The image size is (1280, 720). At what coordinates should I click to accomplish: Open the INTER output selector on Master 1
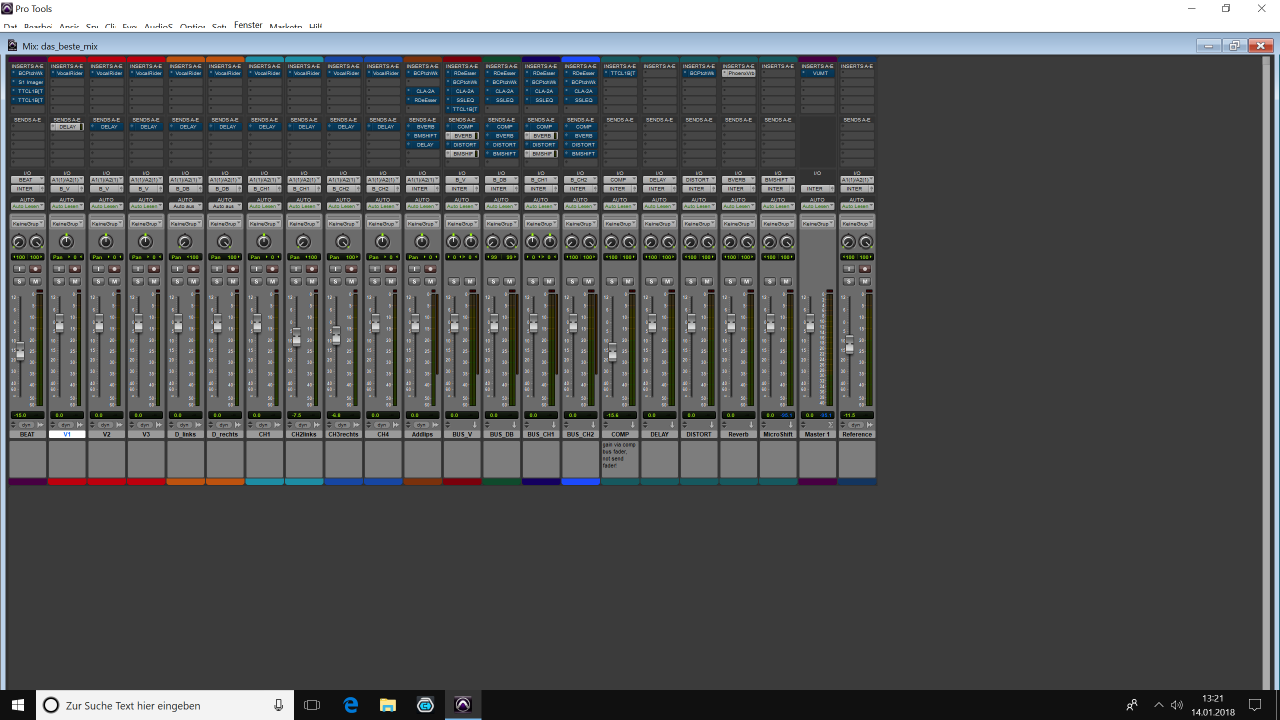pyautogui.click(x=818, y=188)
